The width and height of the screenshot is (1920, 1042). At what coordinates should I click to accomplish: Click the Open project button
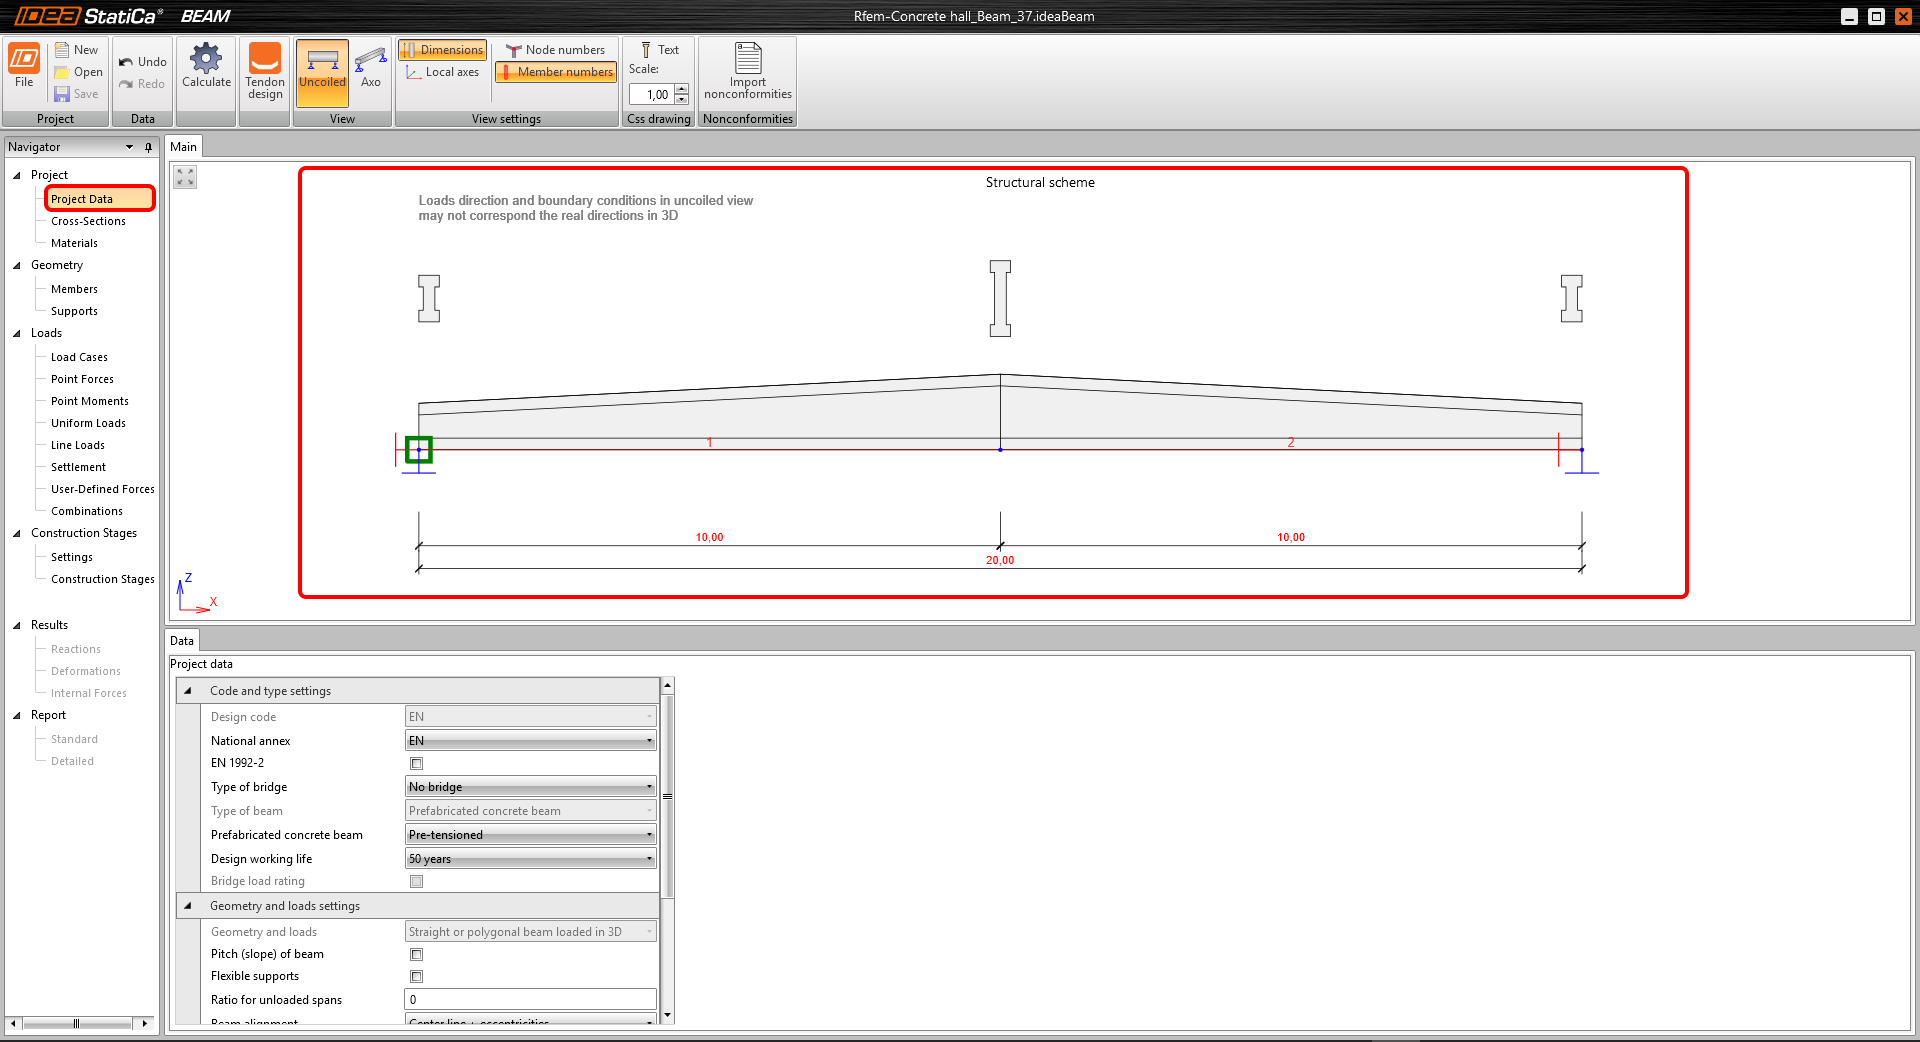click(x=79, y=72)
